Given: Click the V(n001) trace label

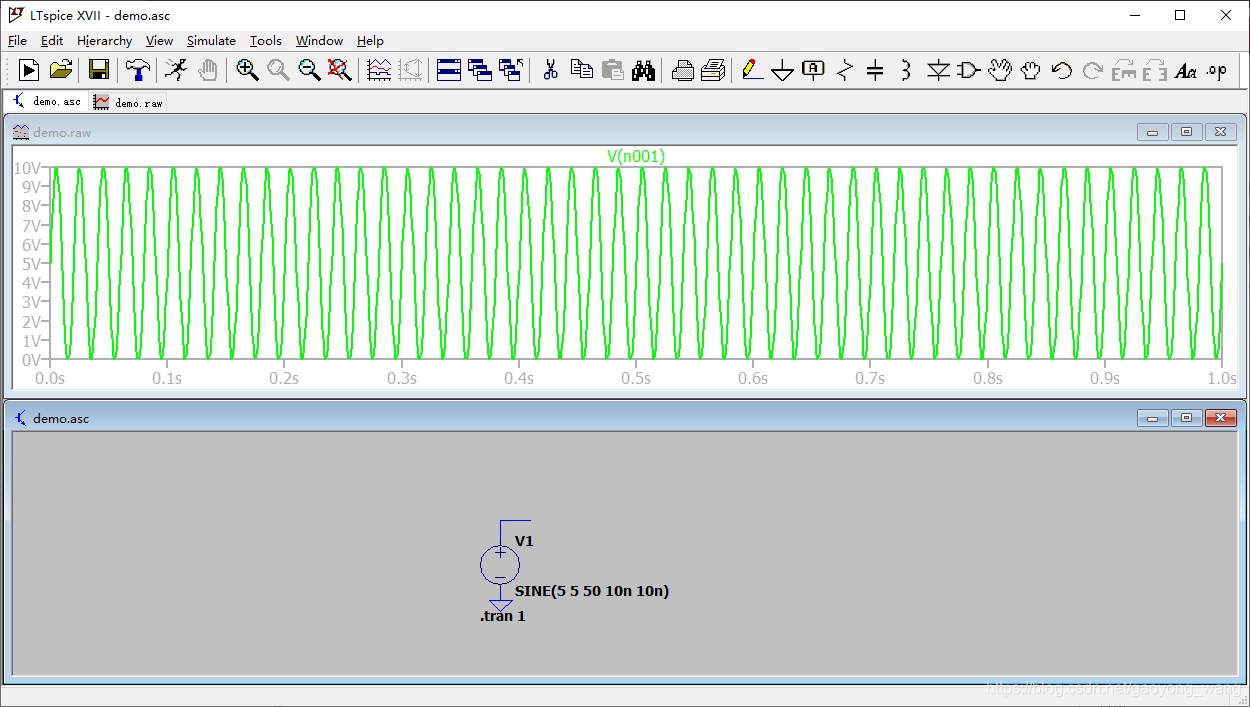Looking at the screenshot, I should (636, 156).
